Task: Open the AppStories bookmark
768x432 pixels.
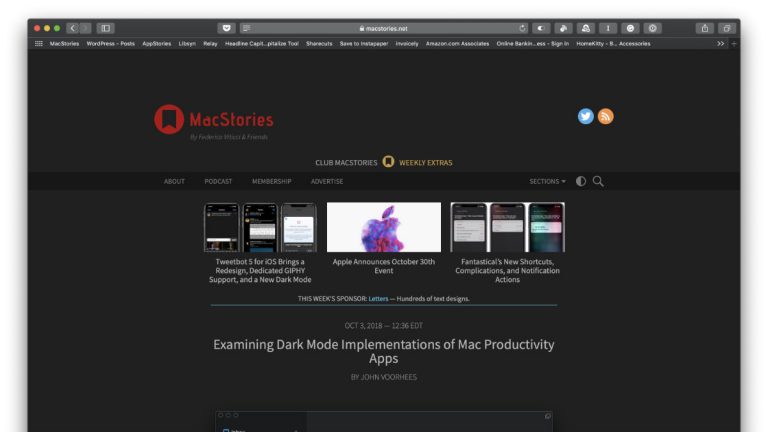Action: [x=157, y=44]
